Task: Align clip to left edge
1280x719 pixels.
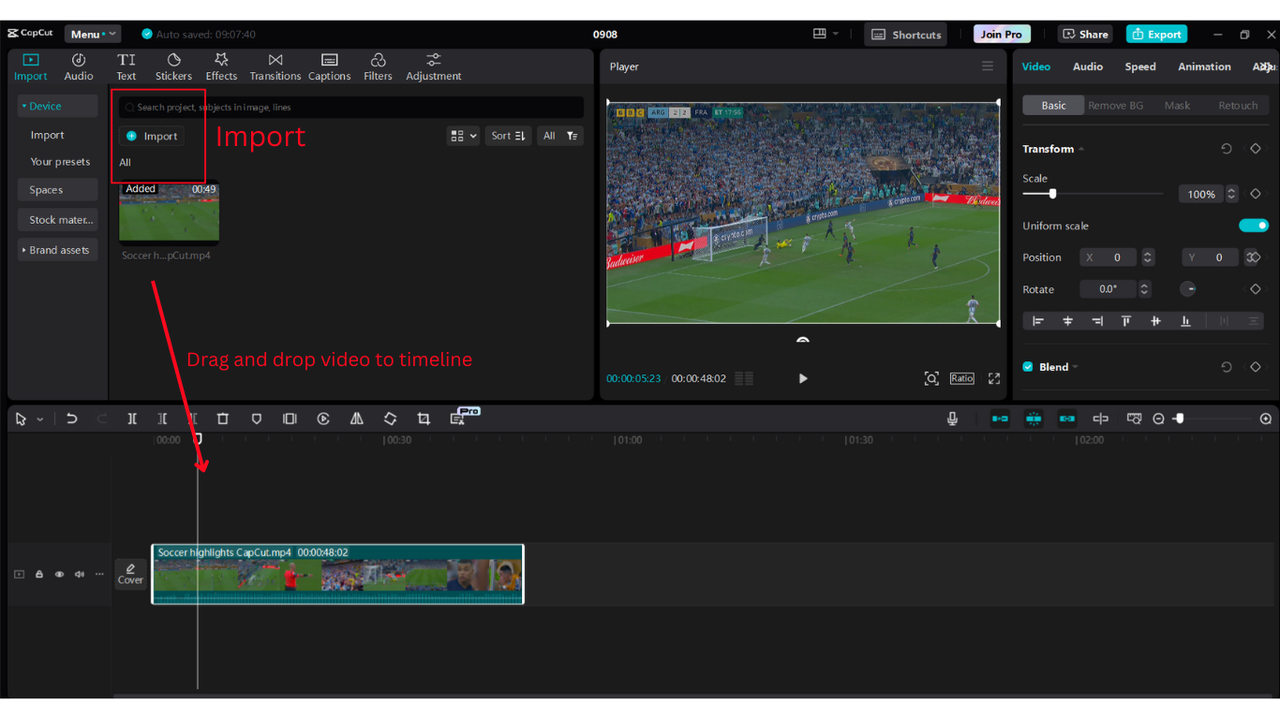Action: pos(1038,321)
